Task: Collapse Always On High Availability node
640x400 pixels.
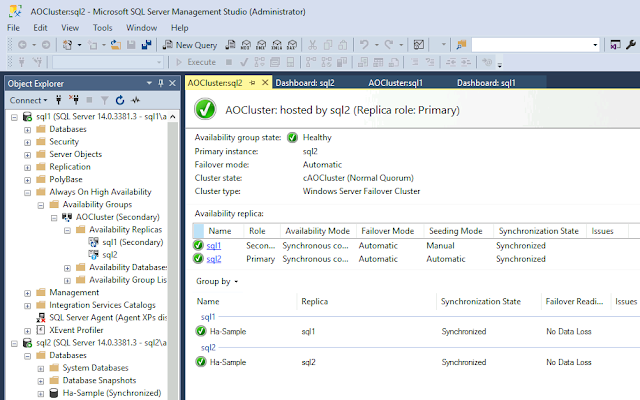Action: 27,193
